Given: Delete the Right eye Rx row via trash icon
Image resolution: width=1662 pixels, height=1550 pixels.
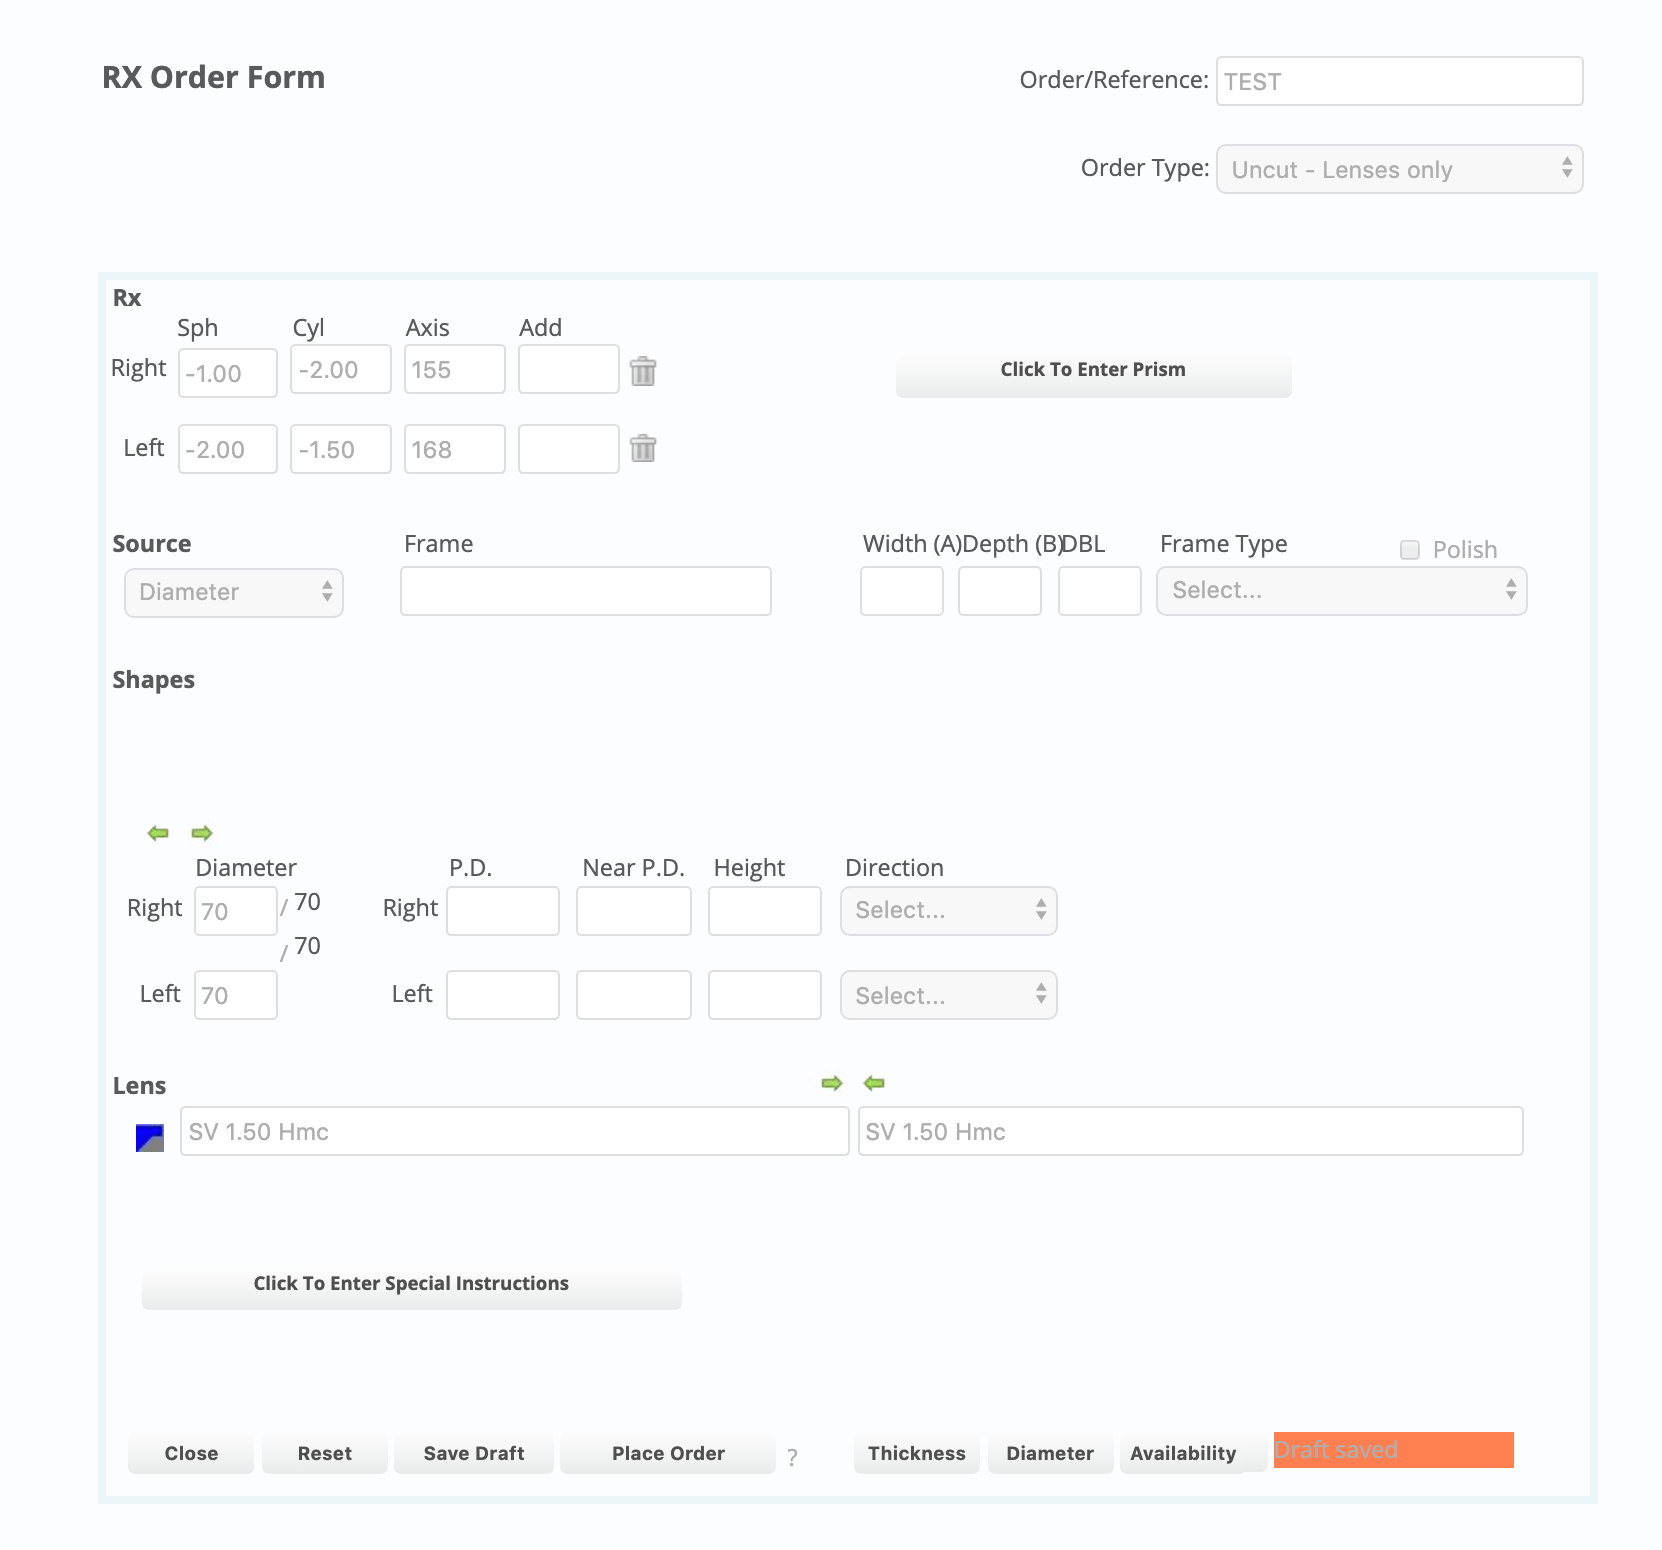Looking at the screenshot, I should [x=643, y=371].
